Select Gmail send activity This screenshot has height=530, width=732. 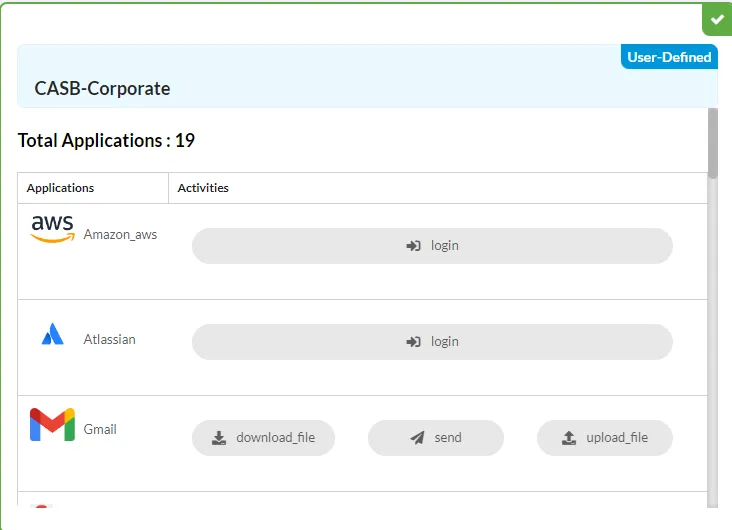click(x=436, y=438)
